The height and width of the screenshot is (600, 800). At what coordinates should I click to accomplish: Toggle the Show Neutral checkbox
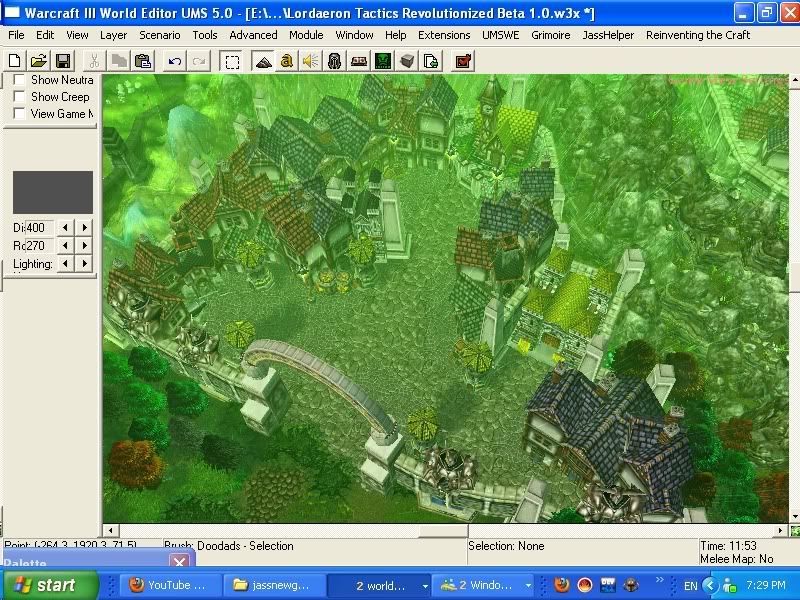19,80
